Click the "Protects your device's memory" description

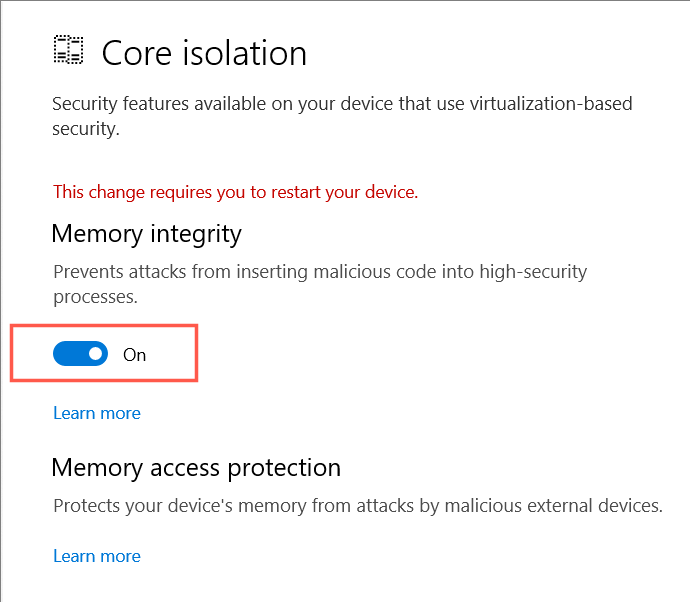pos(358,506)
